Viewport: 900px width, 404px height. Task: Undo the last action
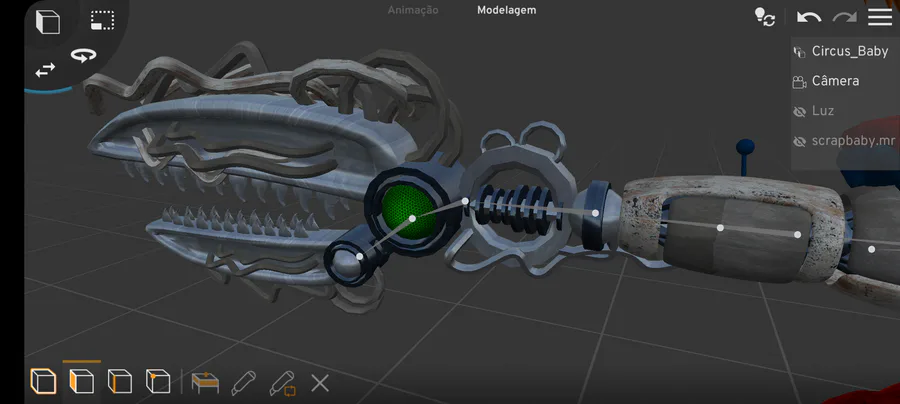(x=809, y=17)
